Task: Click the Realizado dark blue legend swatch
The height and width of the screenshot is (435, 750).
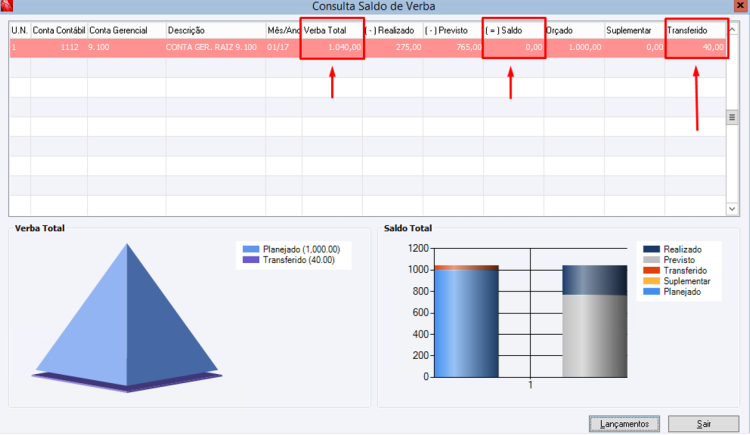Action: (x=651, y=249)
